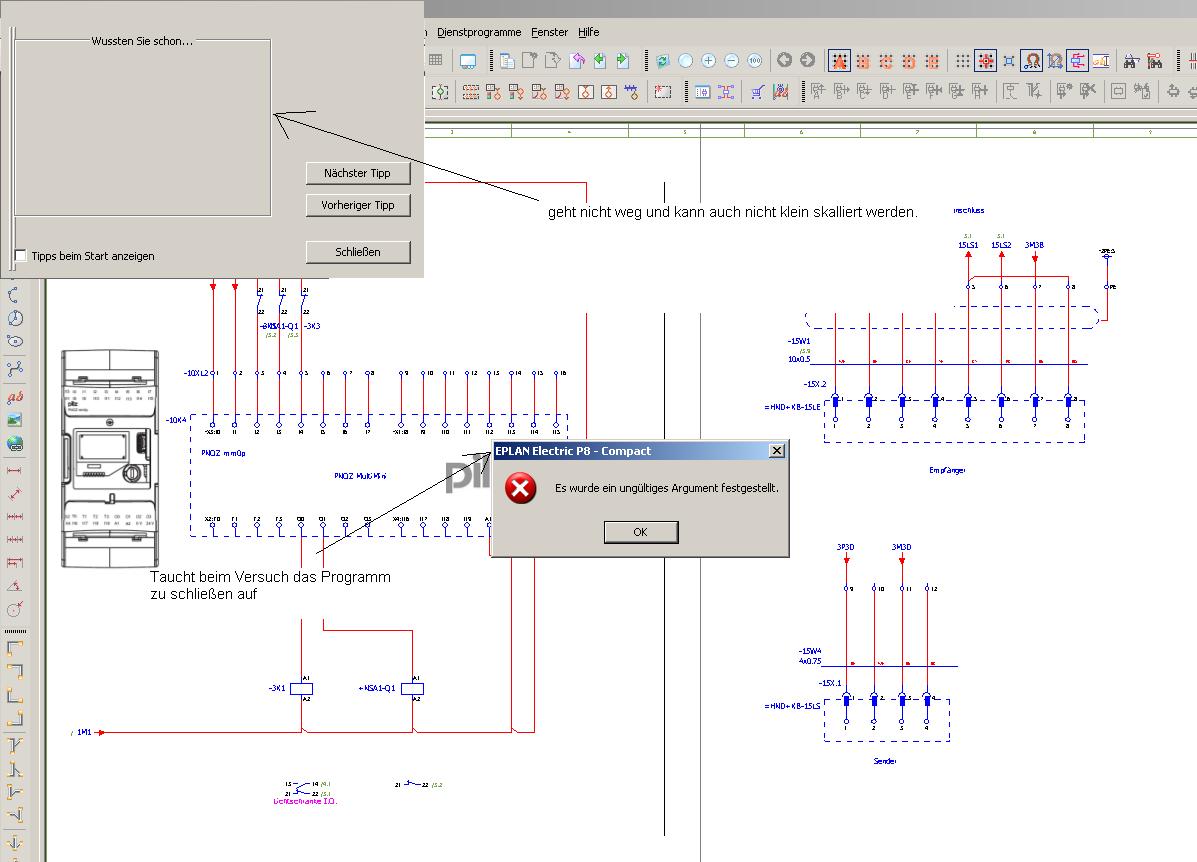Select the aligned dimension tool
The height and width of the screenshot is (862, 1197).
click(x=15, y=494)
